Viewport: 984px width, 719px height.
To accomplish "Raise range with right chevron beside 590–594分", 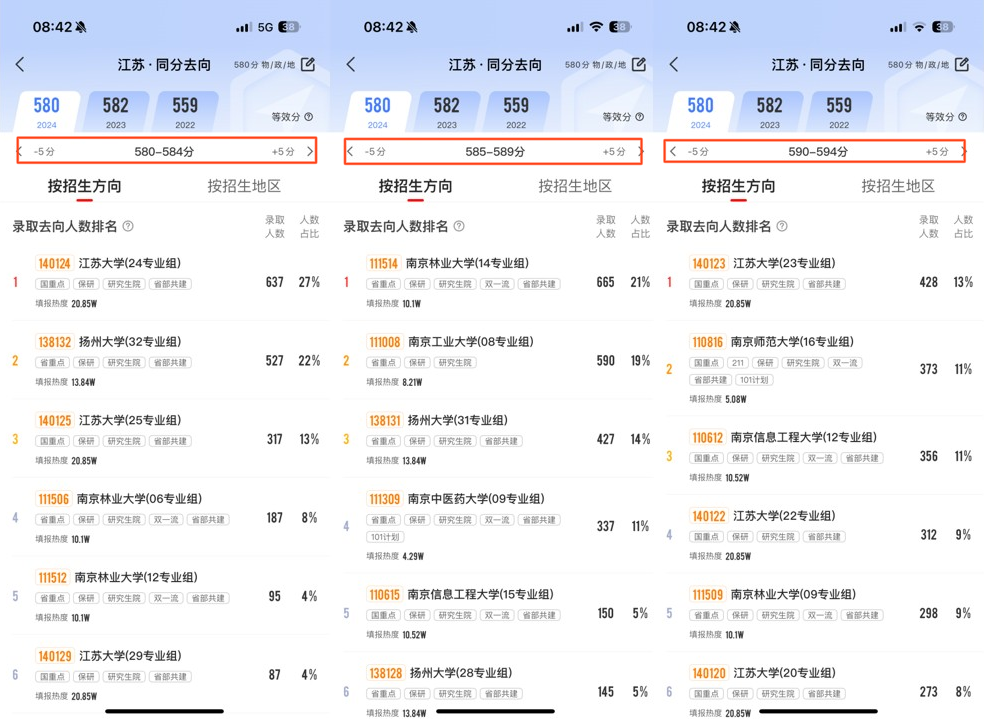I will [963, 151].
